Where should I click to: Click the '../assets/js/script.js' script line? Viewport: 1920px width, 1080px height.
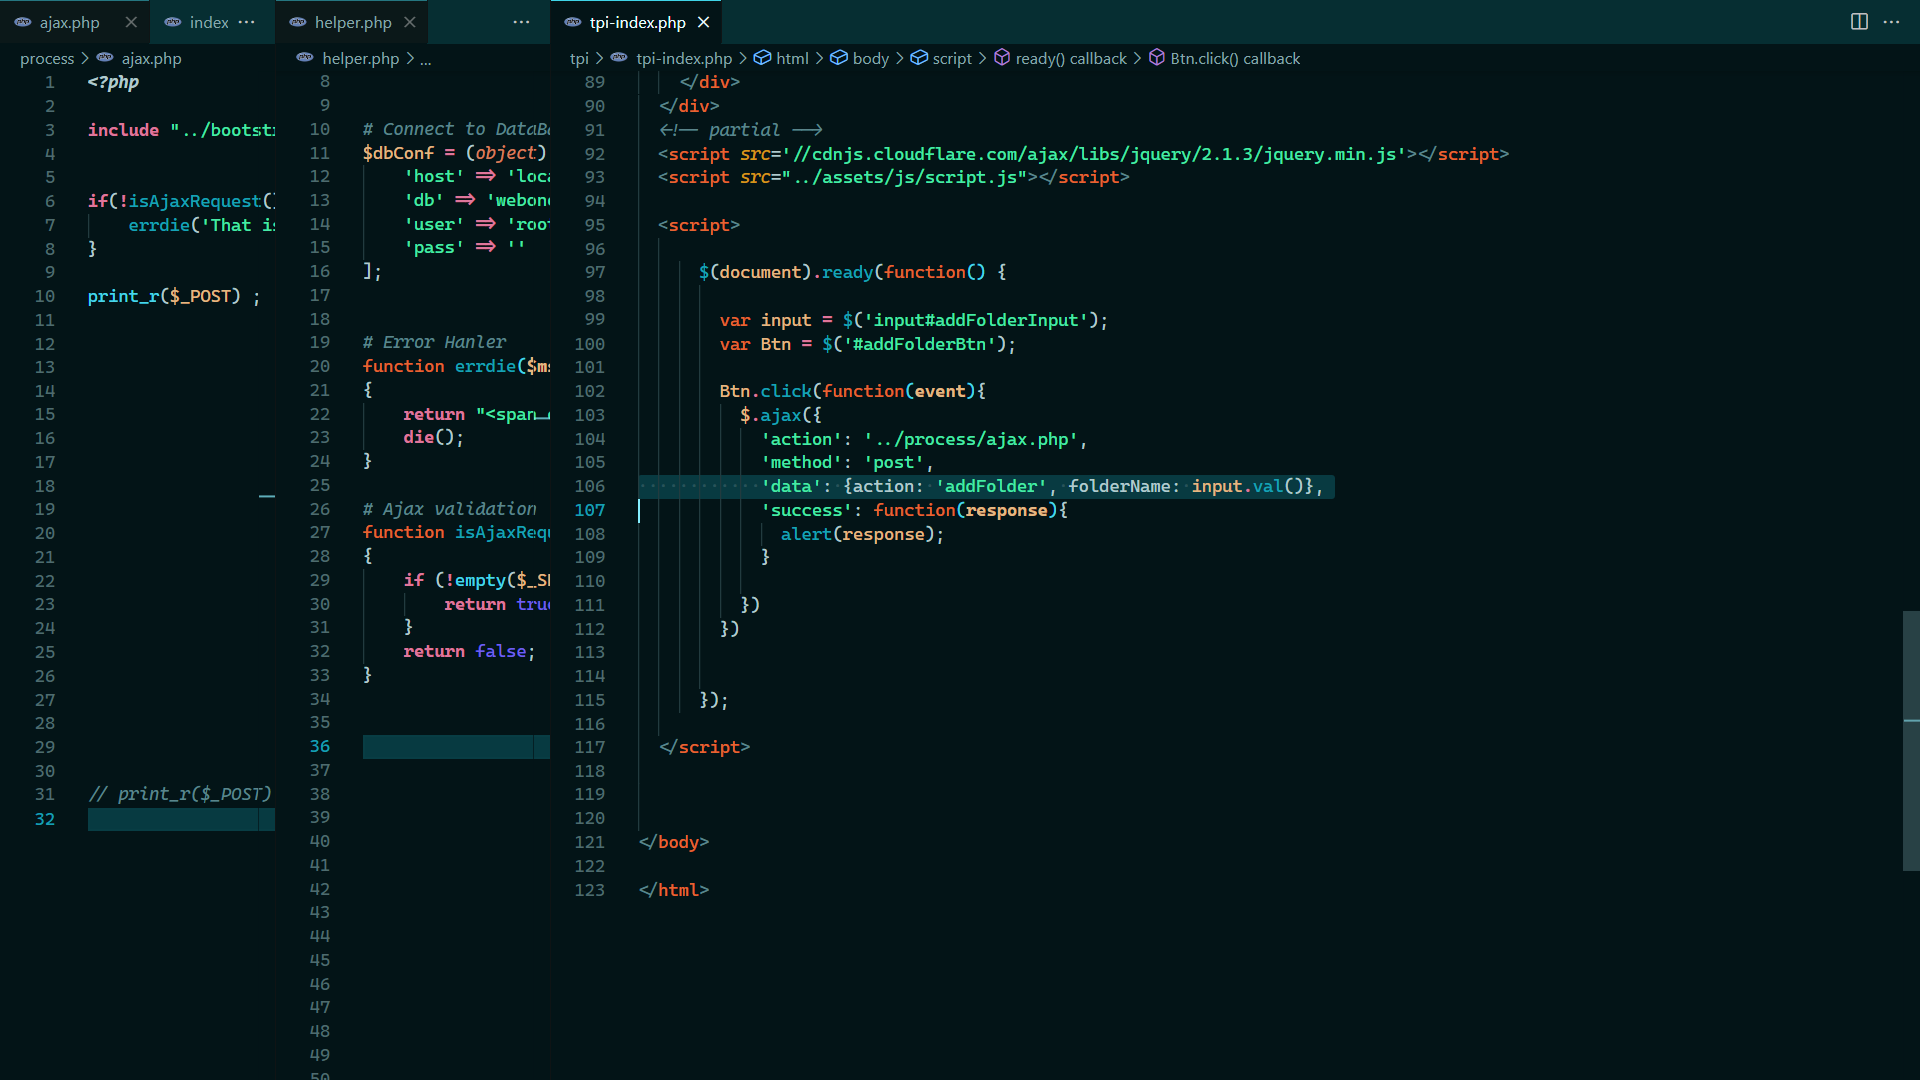coord(894,177)
